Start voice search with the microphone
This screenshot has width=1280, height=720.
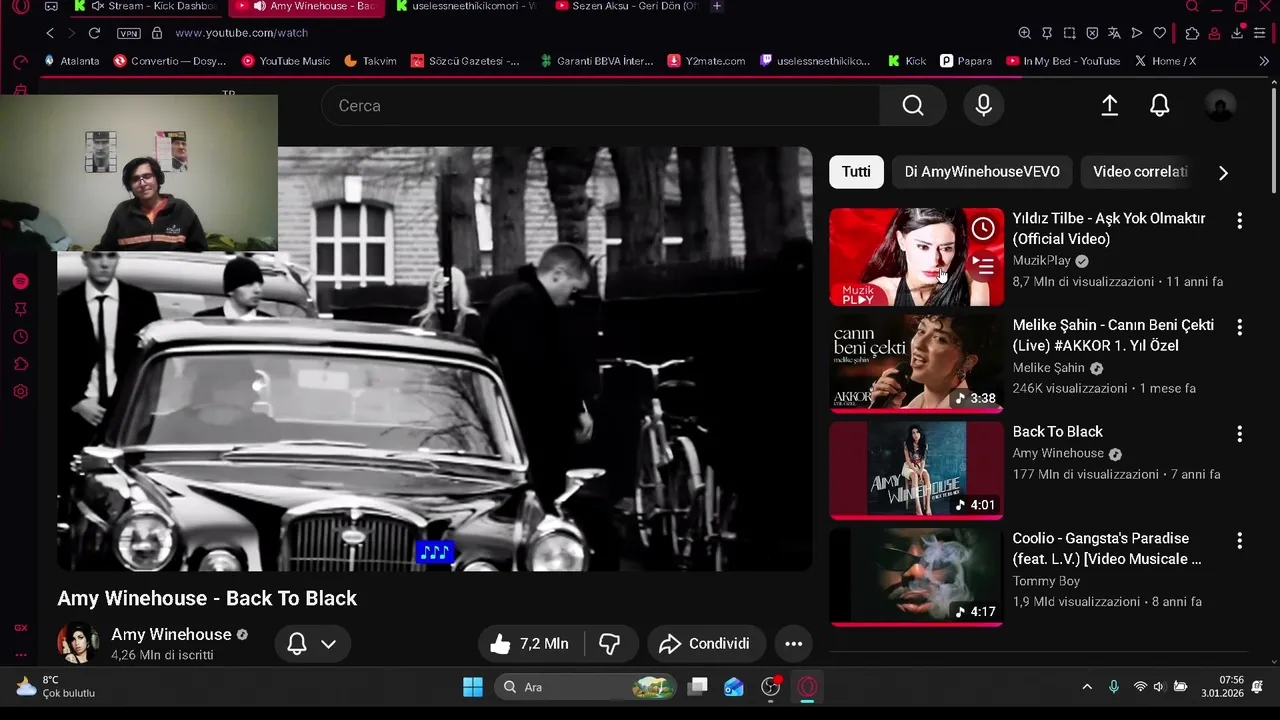pyautogui.click(x=984, y=106)
